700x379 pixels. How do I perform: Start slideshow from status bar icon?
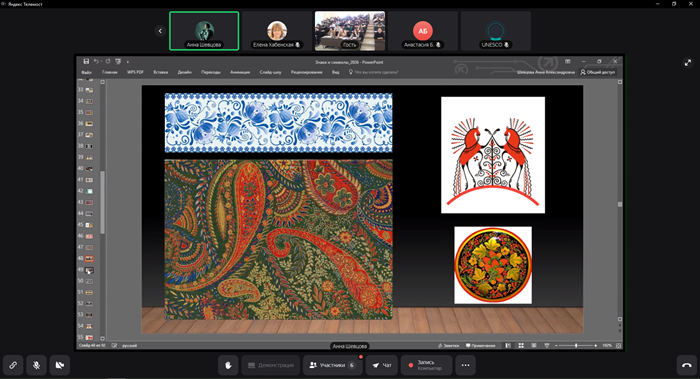pos(547,346)
